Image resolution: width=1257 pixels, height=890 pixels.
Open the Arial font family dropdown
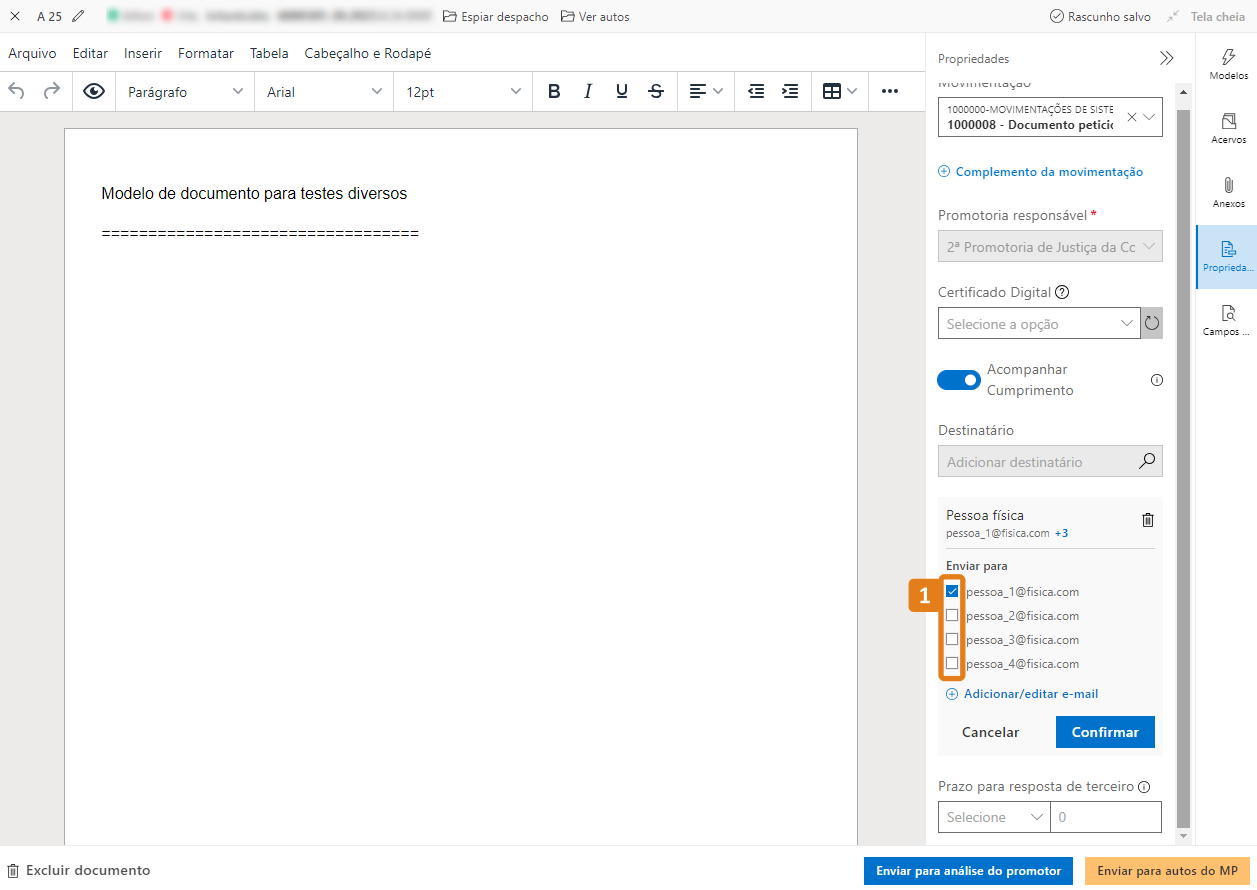tap(324, 91)
